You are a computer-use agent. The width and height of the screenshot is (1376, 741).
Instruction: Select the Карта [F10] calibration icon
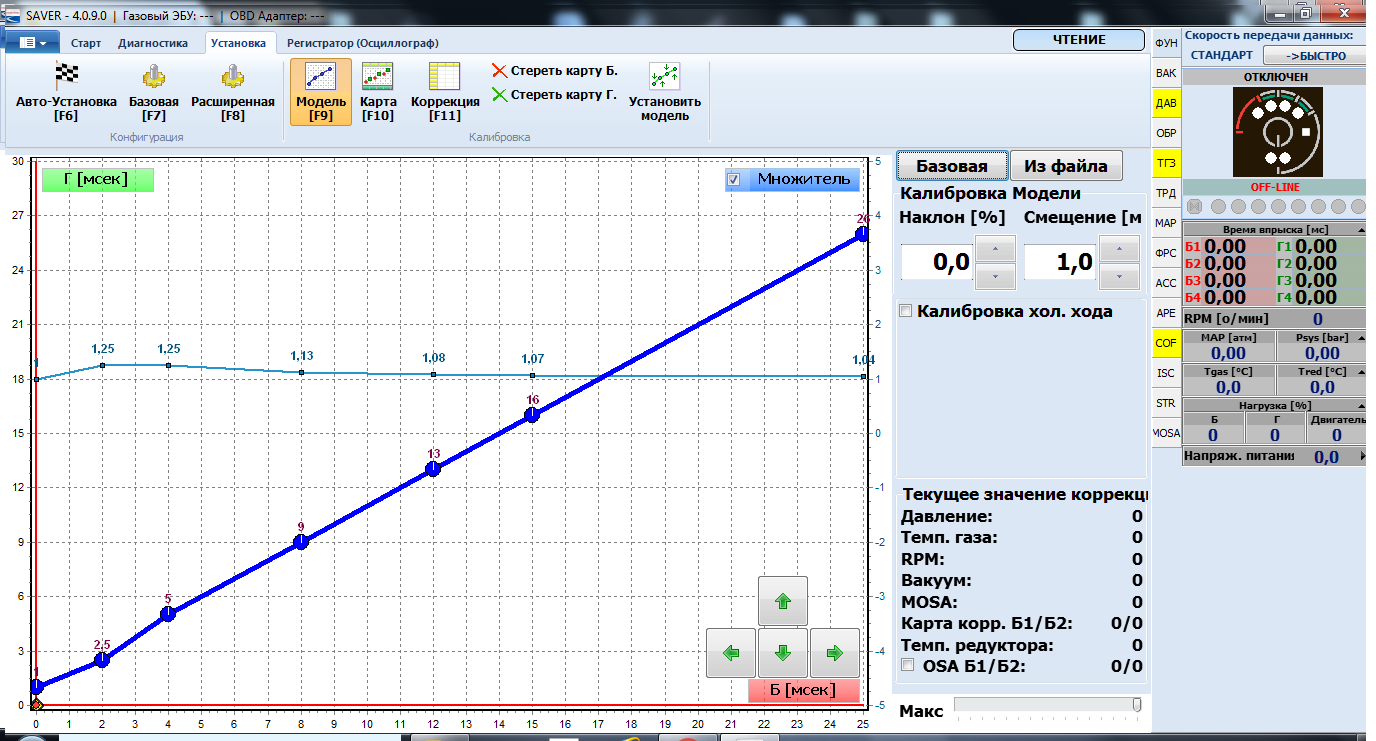click(x=378, y=77)
